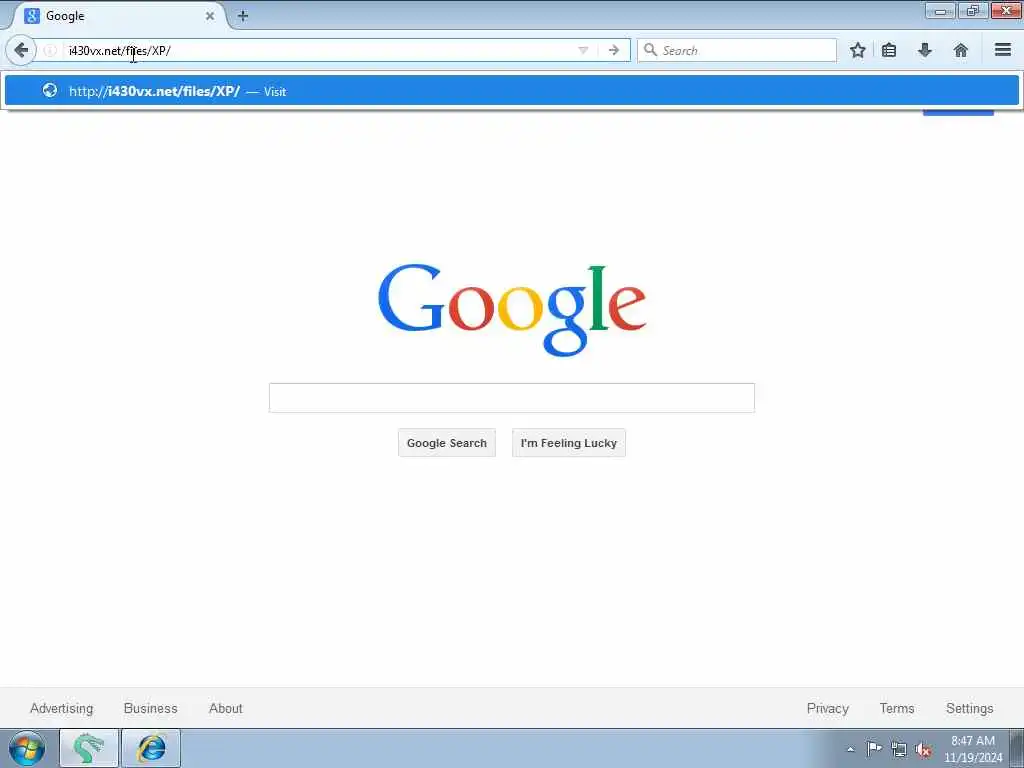Click the magnifier icon in the search box
Screen dimensions: 1024x768
point(650,50)
